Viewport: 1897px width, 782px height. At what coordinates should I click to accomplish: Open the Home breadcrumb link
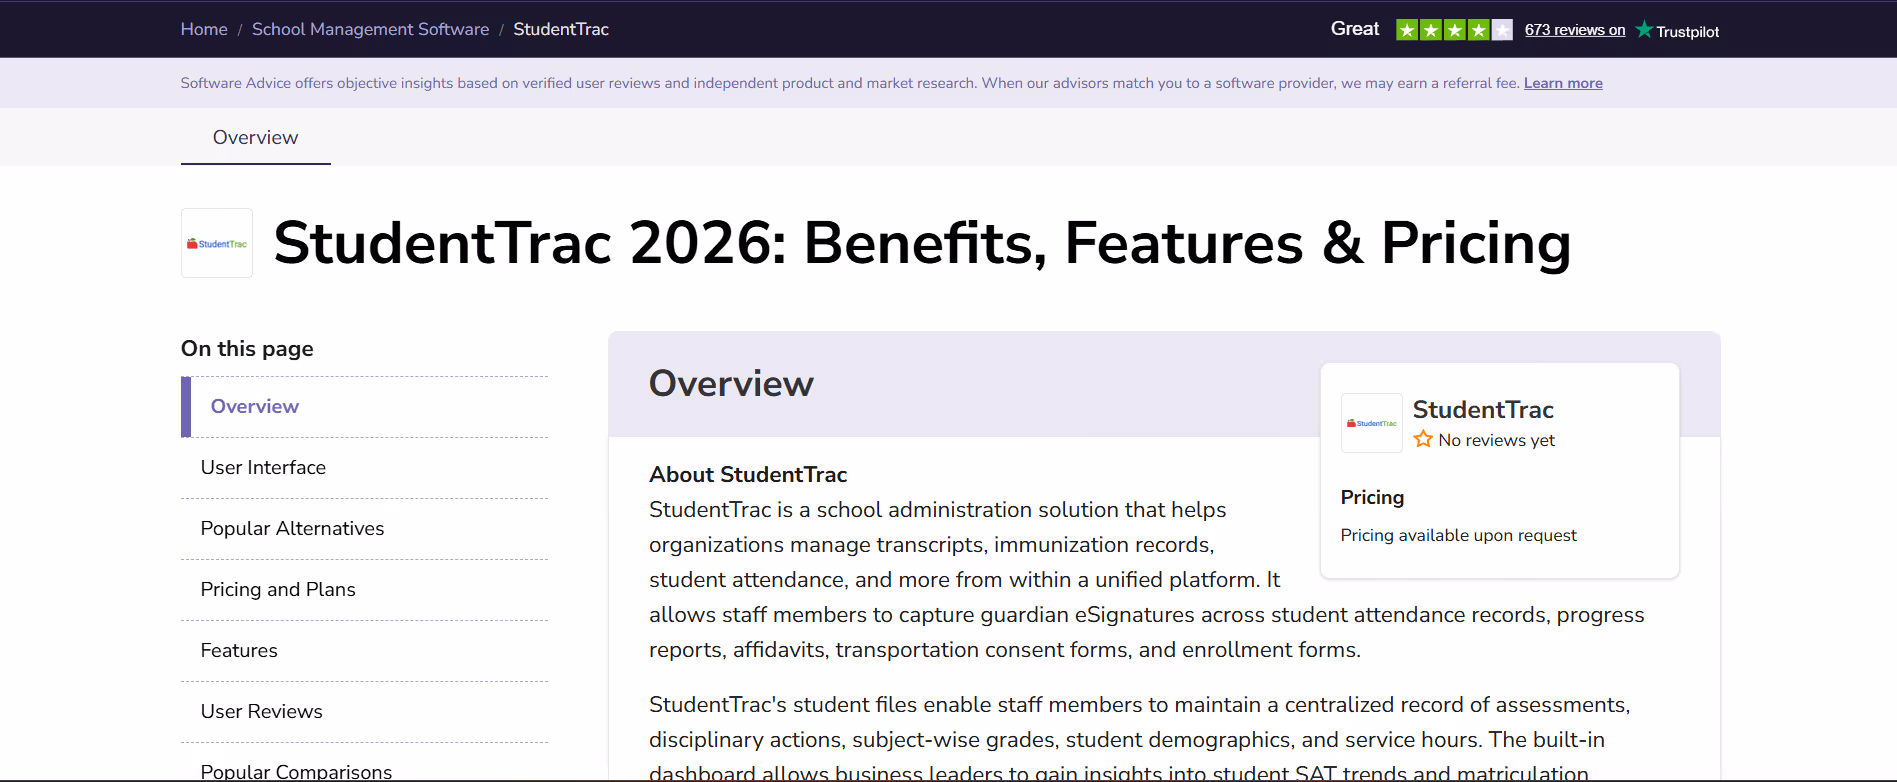[x=204, y=29]
